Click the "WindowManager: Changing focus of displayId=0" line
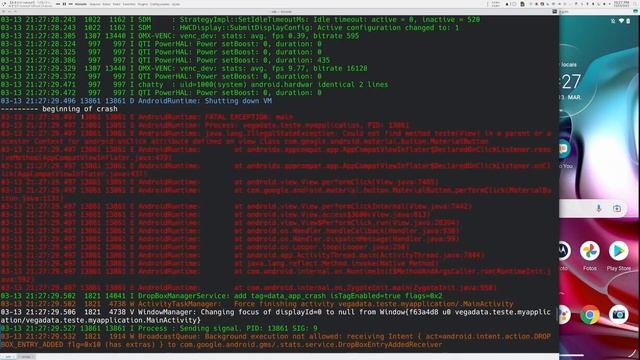This screenshot has width=640, height=360. tap(276, 316)
